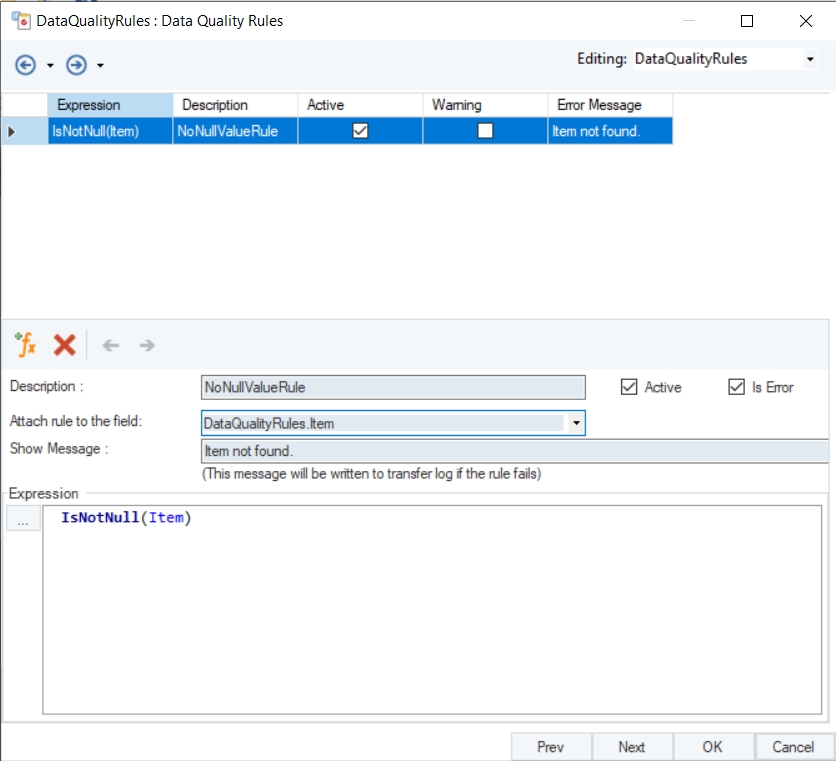This screenshot has width=836, height=761.
Task: Toggle the Is Error checkbox
Action: tap(737, 387)
